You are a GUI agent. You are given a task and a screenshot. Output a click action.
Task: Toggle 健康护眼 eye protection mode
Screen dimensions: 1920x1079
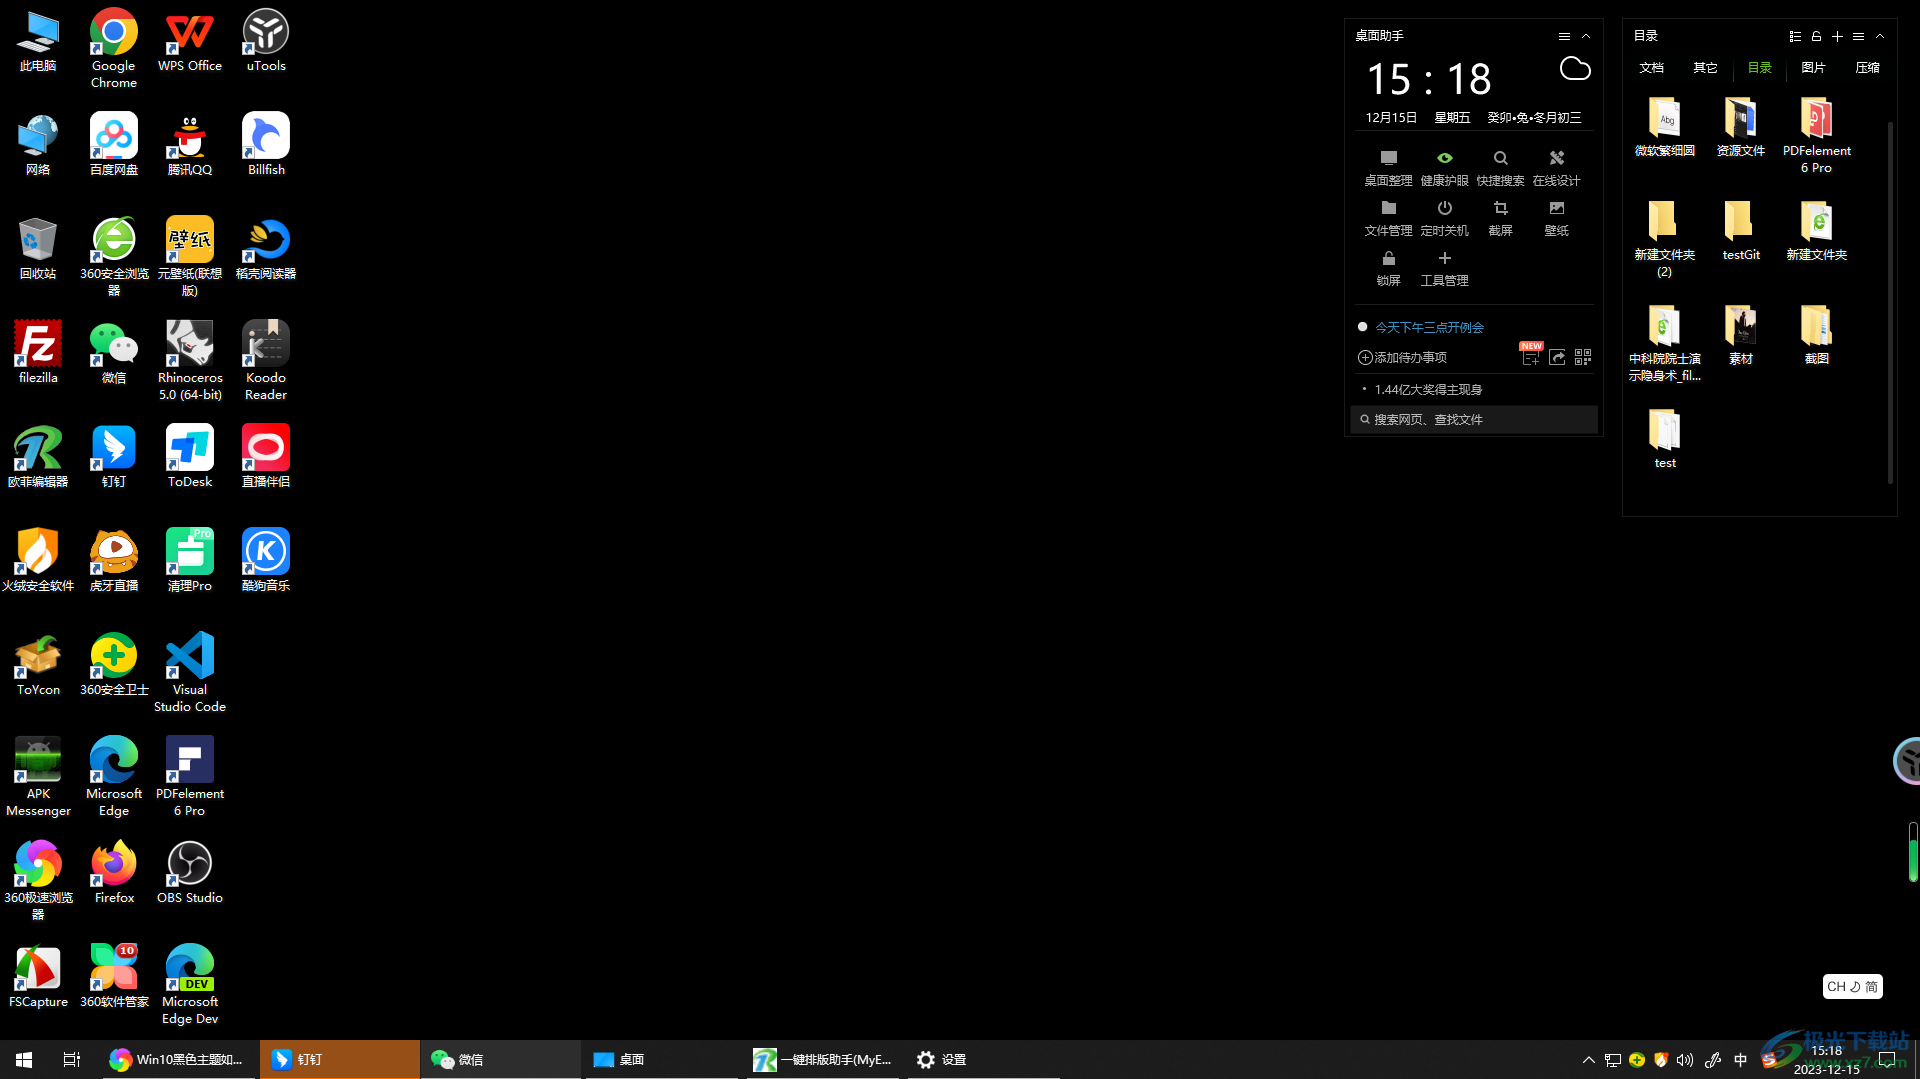(1444, 166)
